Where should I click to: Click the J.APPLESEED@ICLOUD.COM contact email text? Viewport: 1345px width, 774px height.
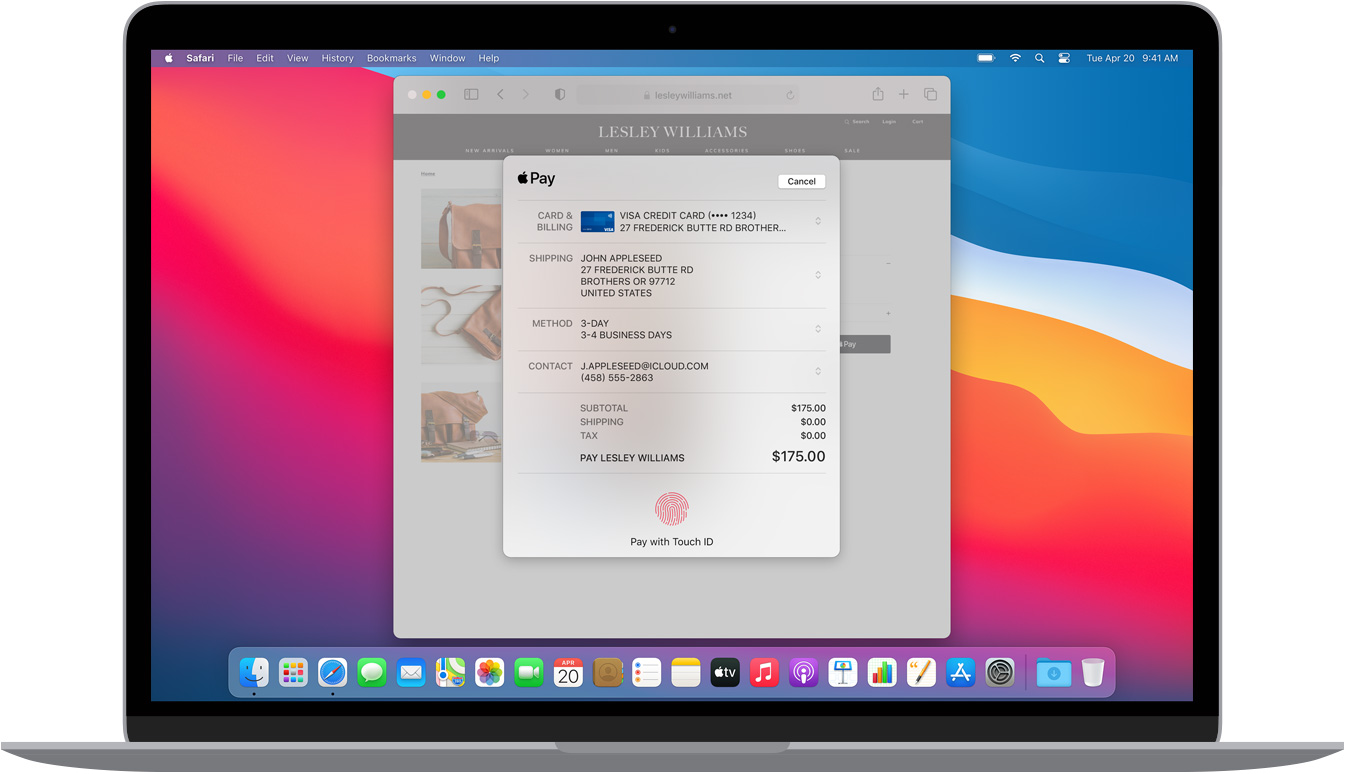pos(644,366)
